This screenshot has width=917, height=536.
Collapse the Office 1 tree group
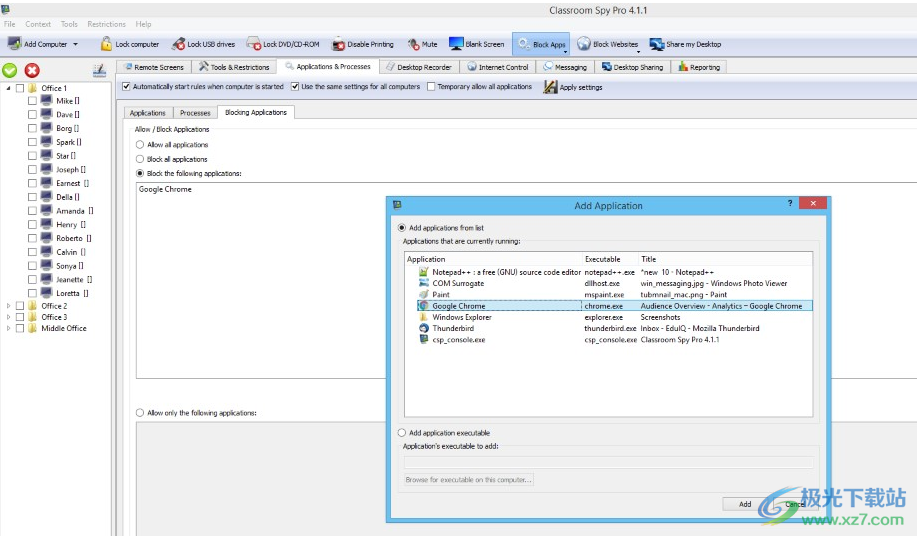click(8, 88)
